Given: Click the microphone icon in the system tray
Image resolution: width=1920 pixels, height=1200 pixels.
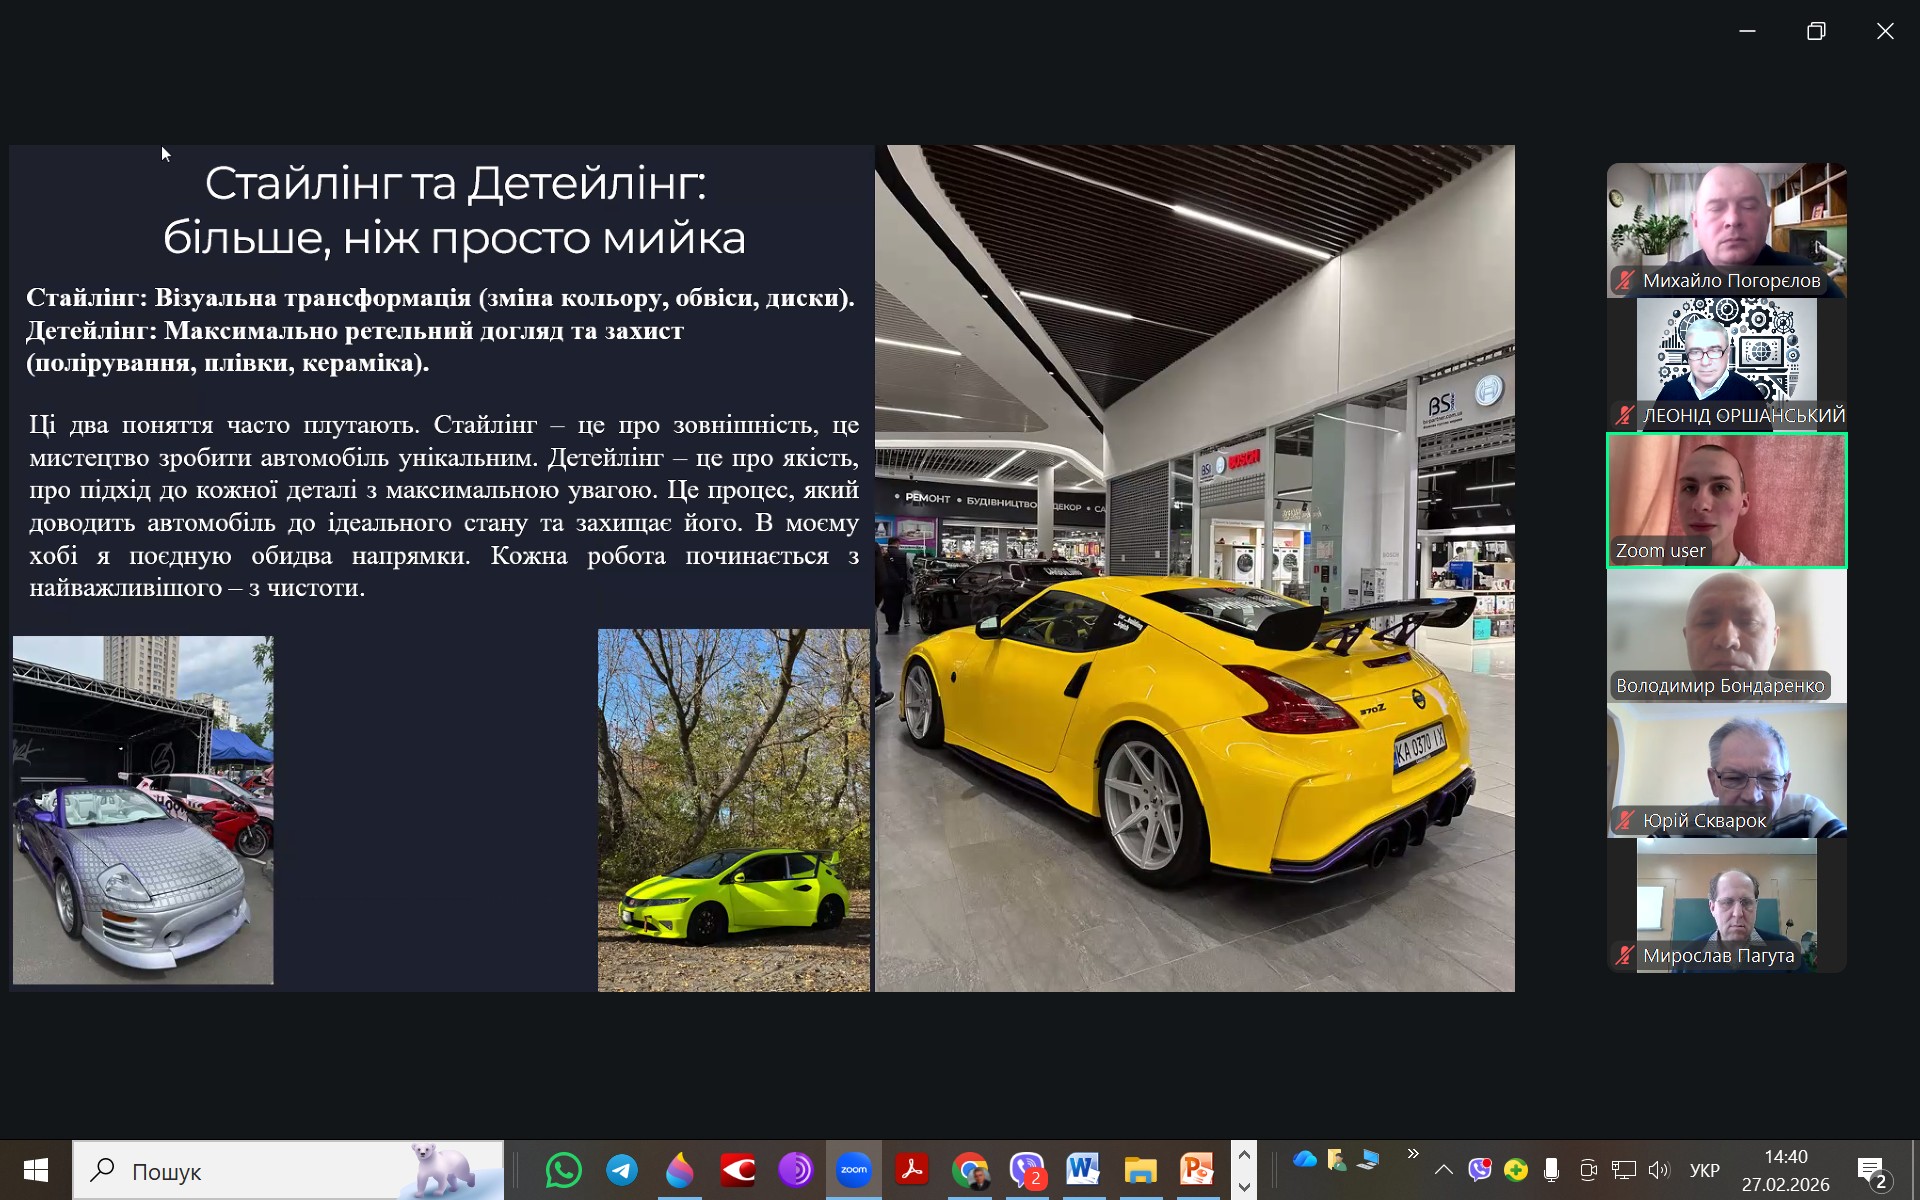Looking at the screenshot, I should click(x=1551, y=1170).
